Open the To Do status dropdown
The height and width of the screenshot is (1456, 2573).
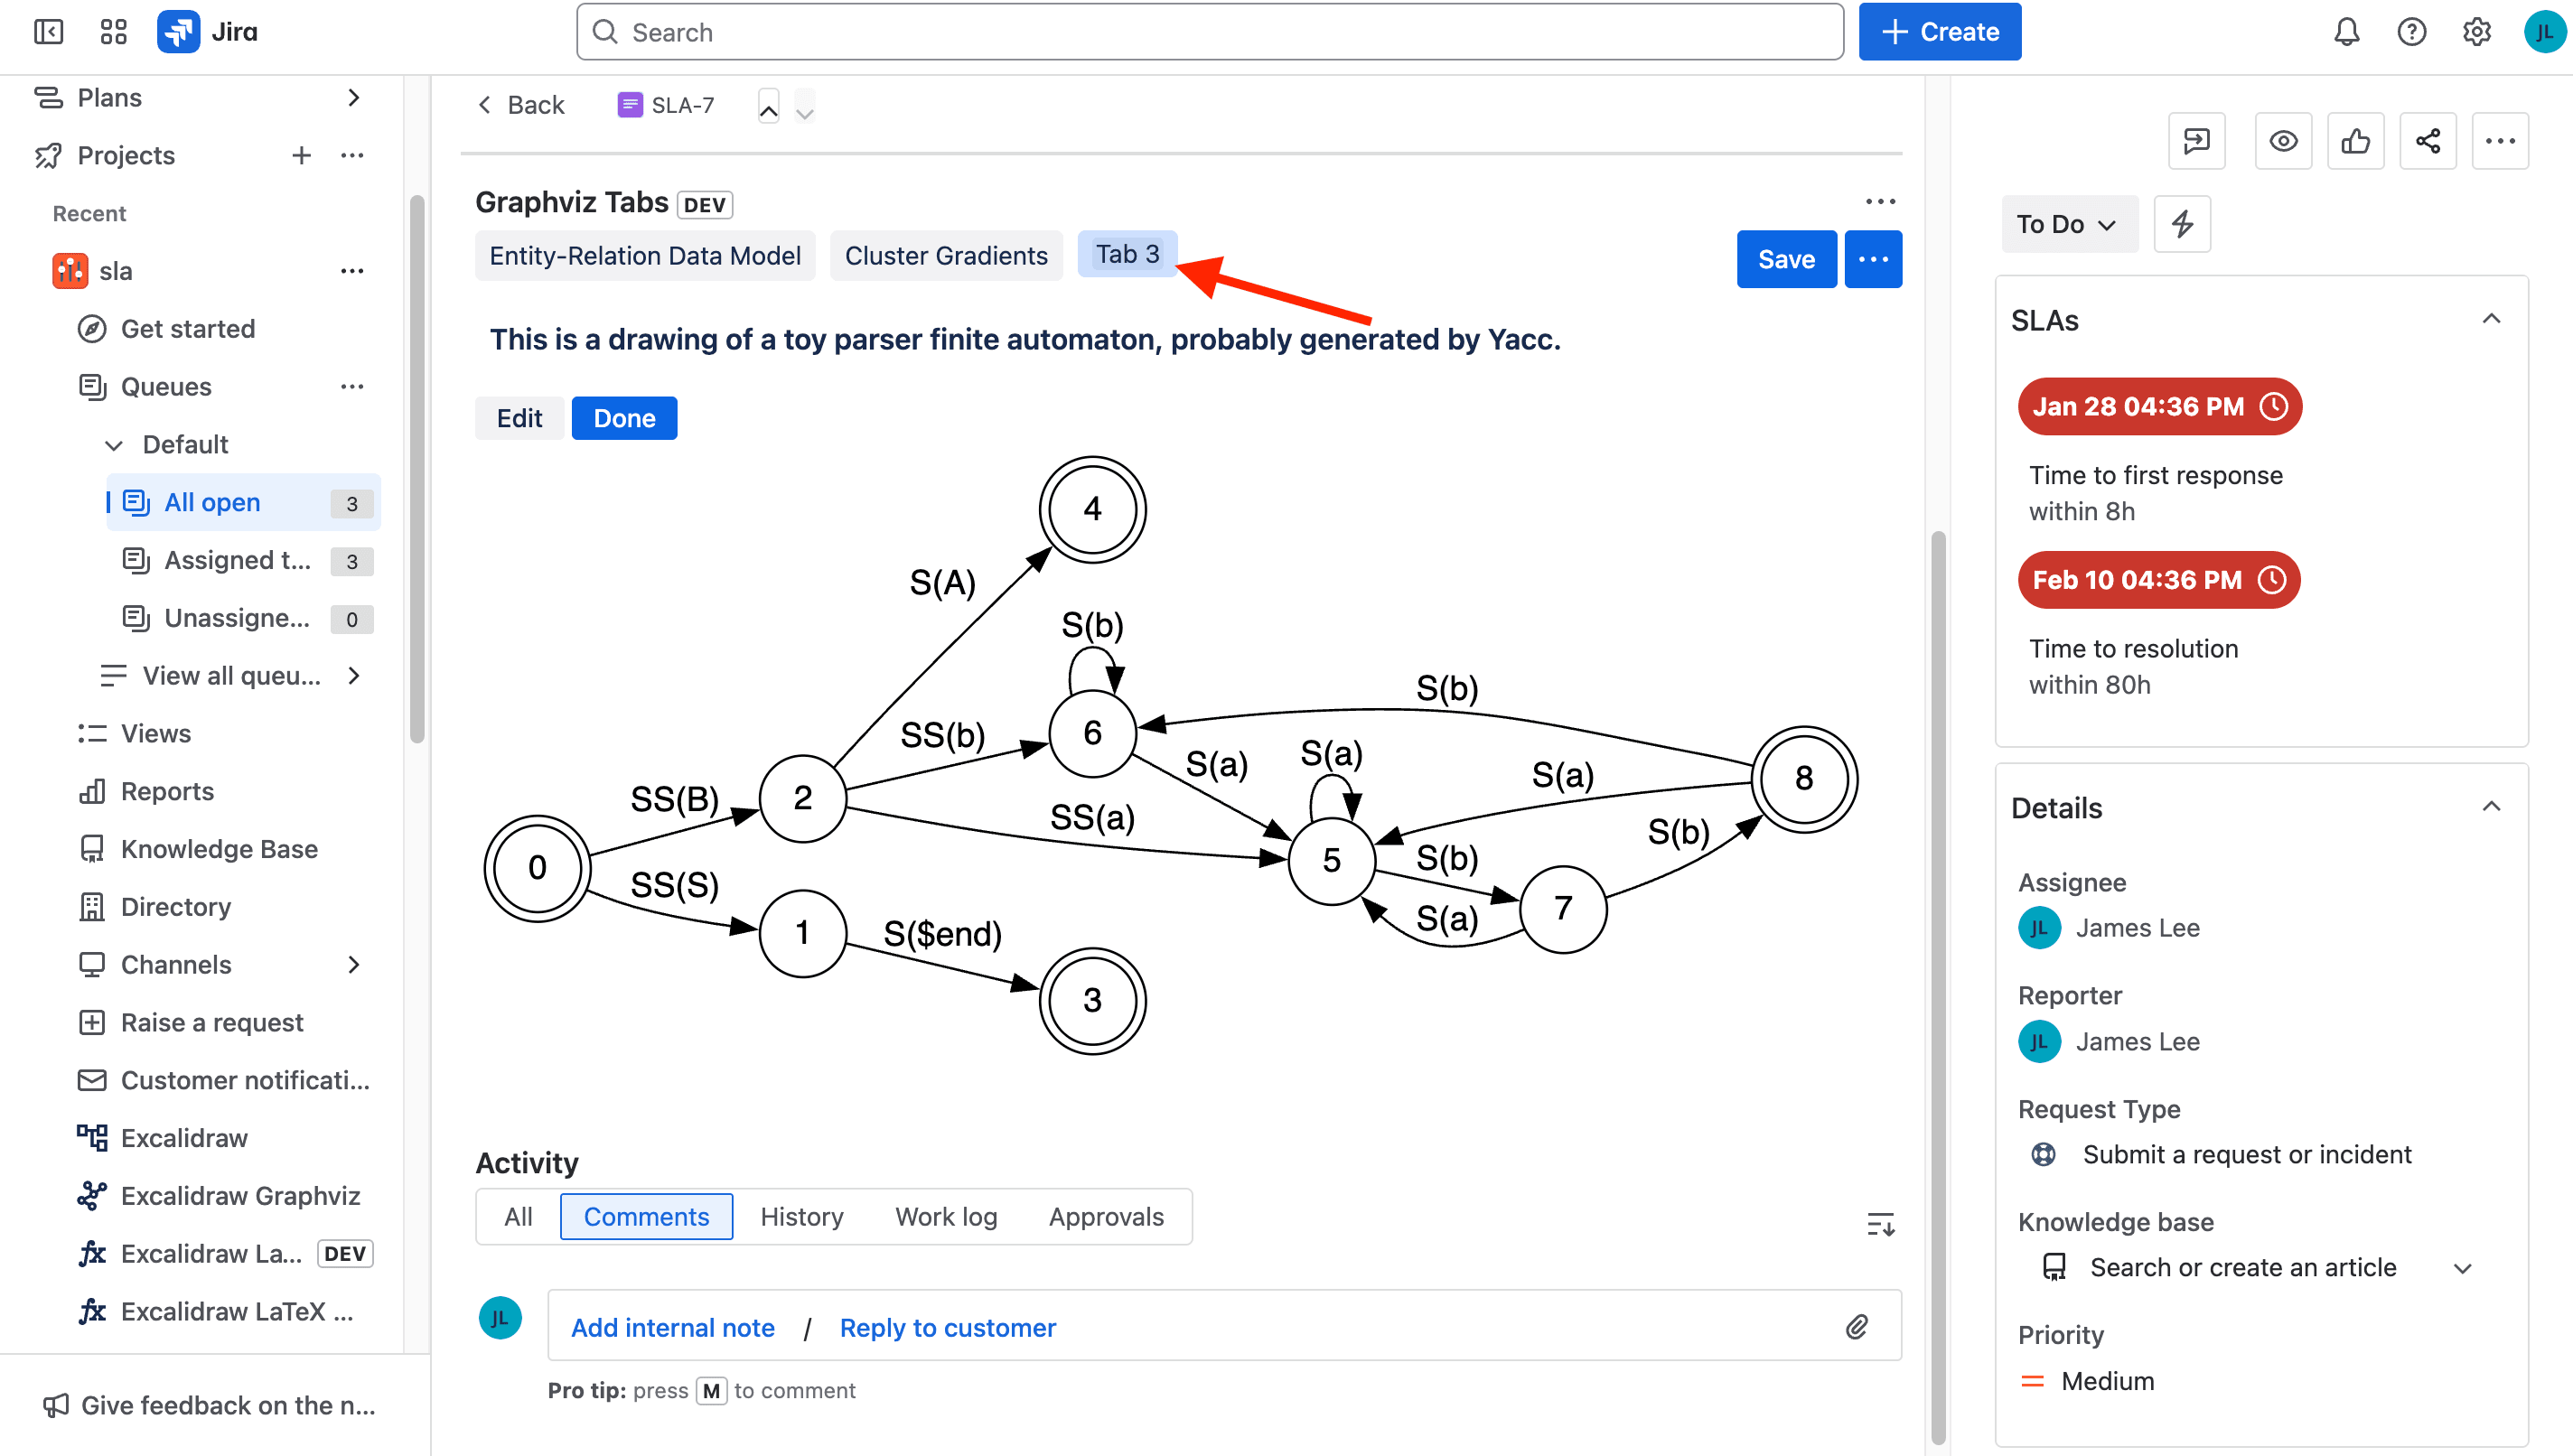pyautogui.click(x=2069, y=224)
